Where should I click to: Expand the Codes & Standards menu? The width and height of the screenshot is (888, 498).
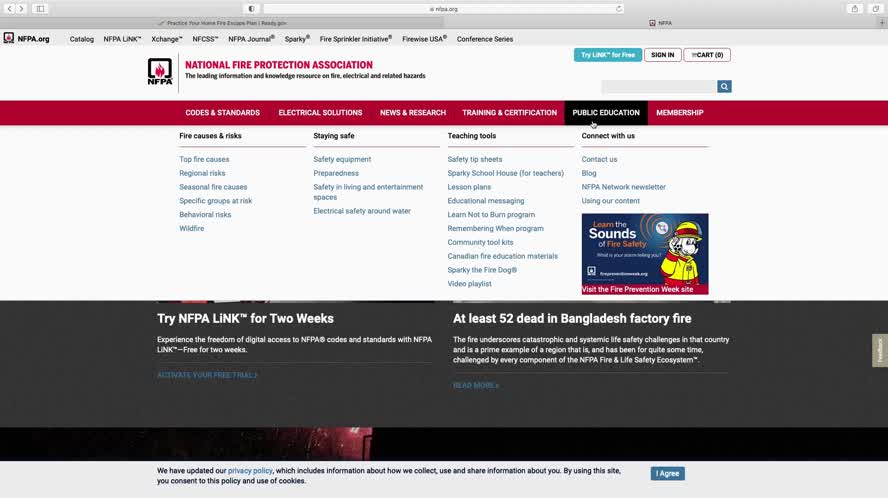point(222,113)
